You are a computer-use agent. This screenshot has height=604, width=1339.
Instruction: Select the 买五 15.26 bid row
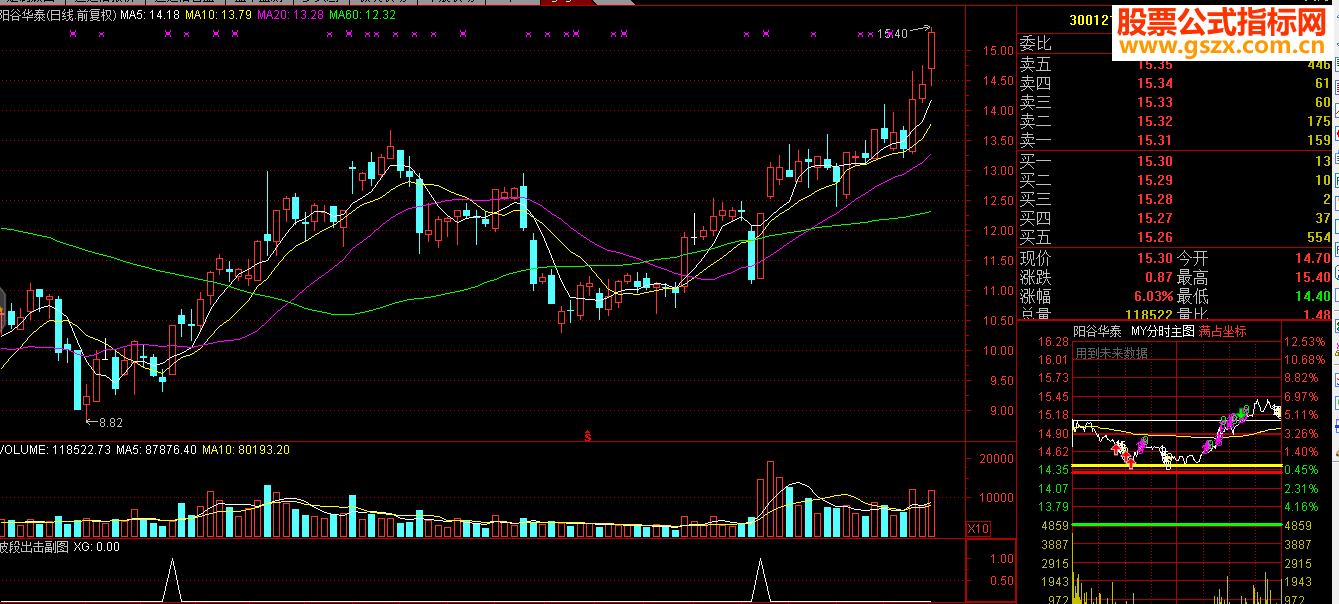click(1176, 237)
